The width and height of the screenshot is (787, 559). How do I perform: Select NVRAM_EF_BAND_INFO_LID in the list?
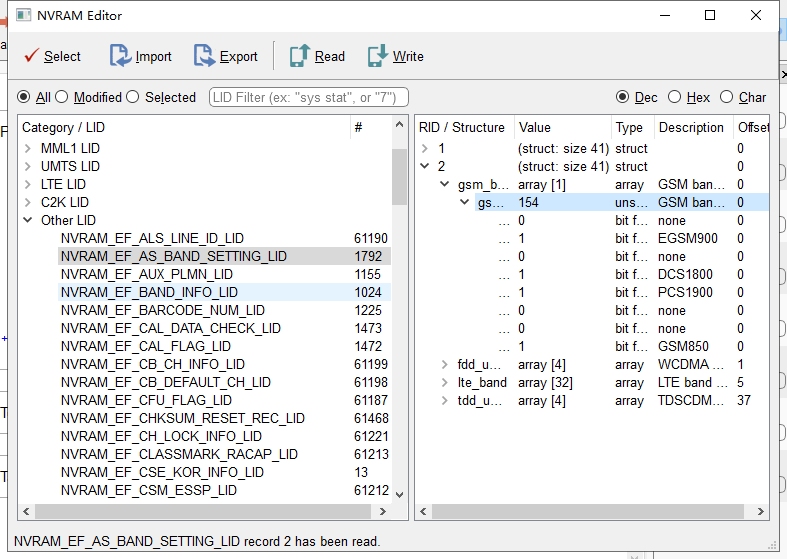[x=149, y=293]
